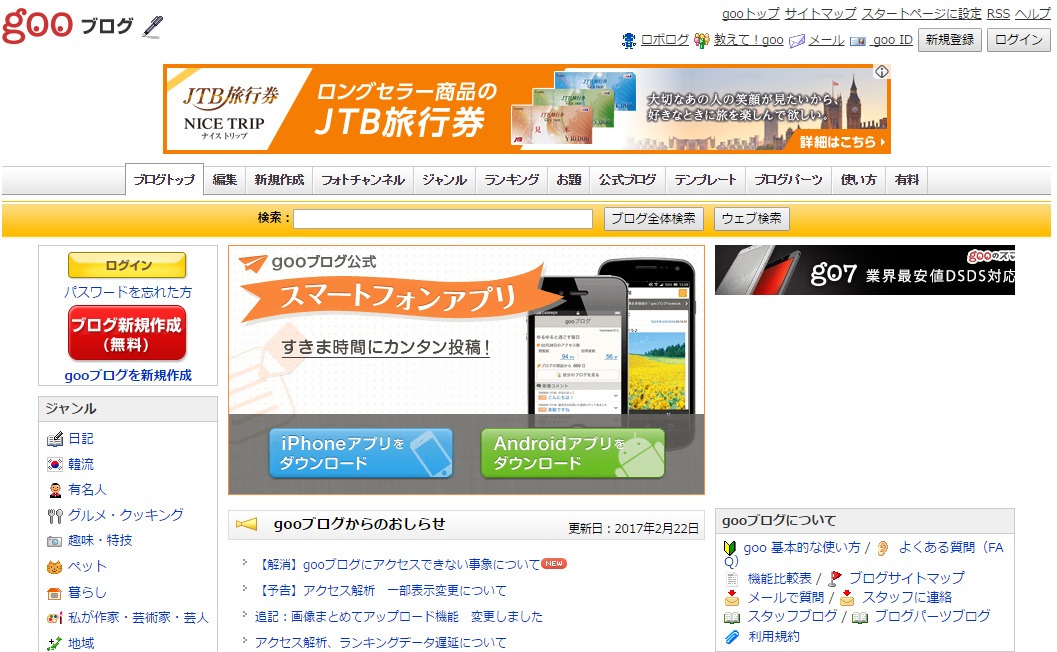Click the メール envelope icon
Viewport: 1057px width, 652px height.
[x=797, y=41]
